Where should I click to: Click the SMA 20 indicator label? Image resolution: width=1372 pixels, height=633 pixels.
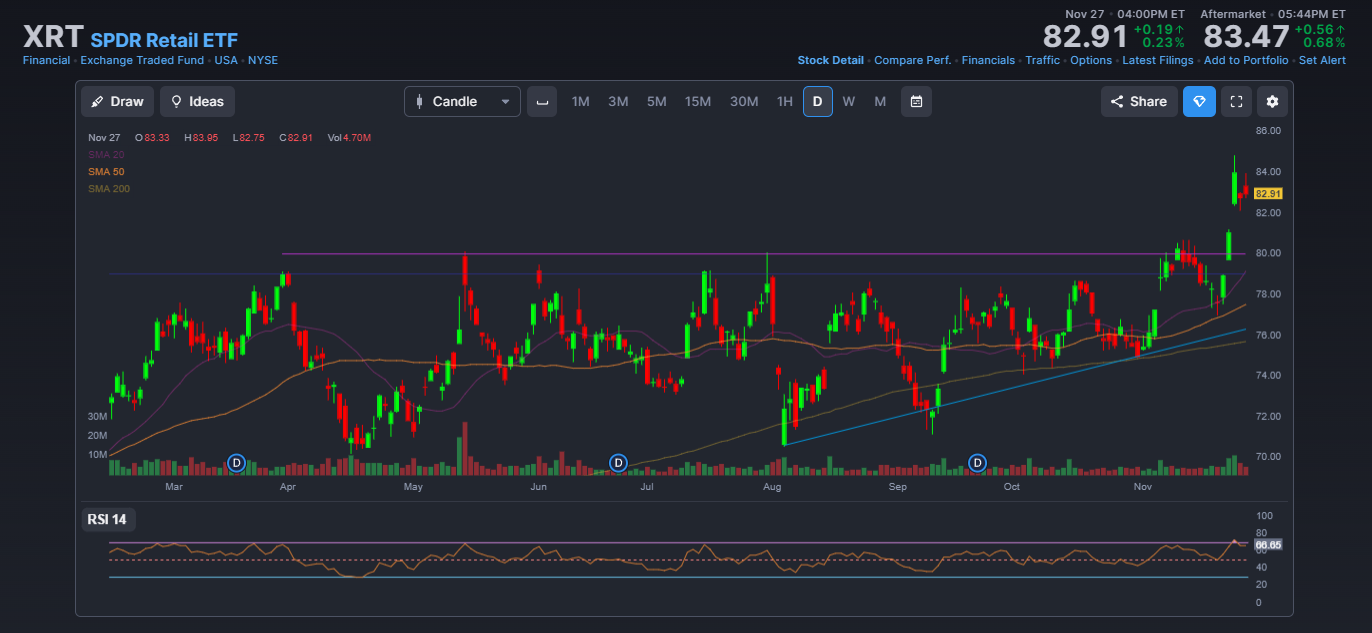pos(106,155)
